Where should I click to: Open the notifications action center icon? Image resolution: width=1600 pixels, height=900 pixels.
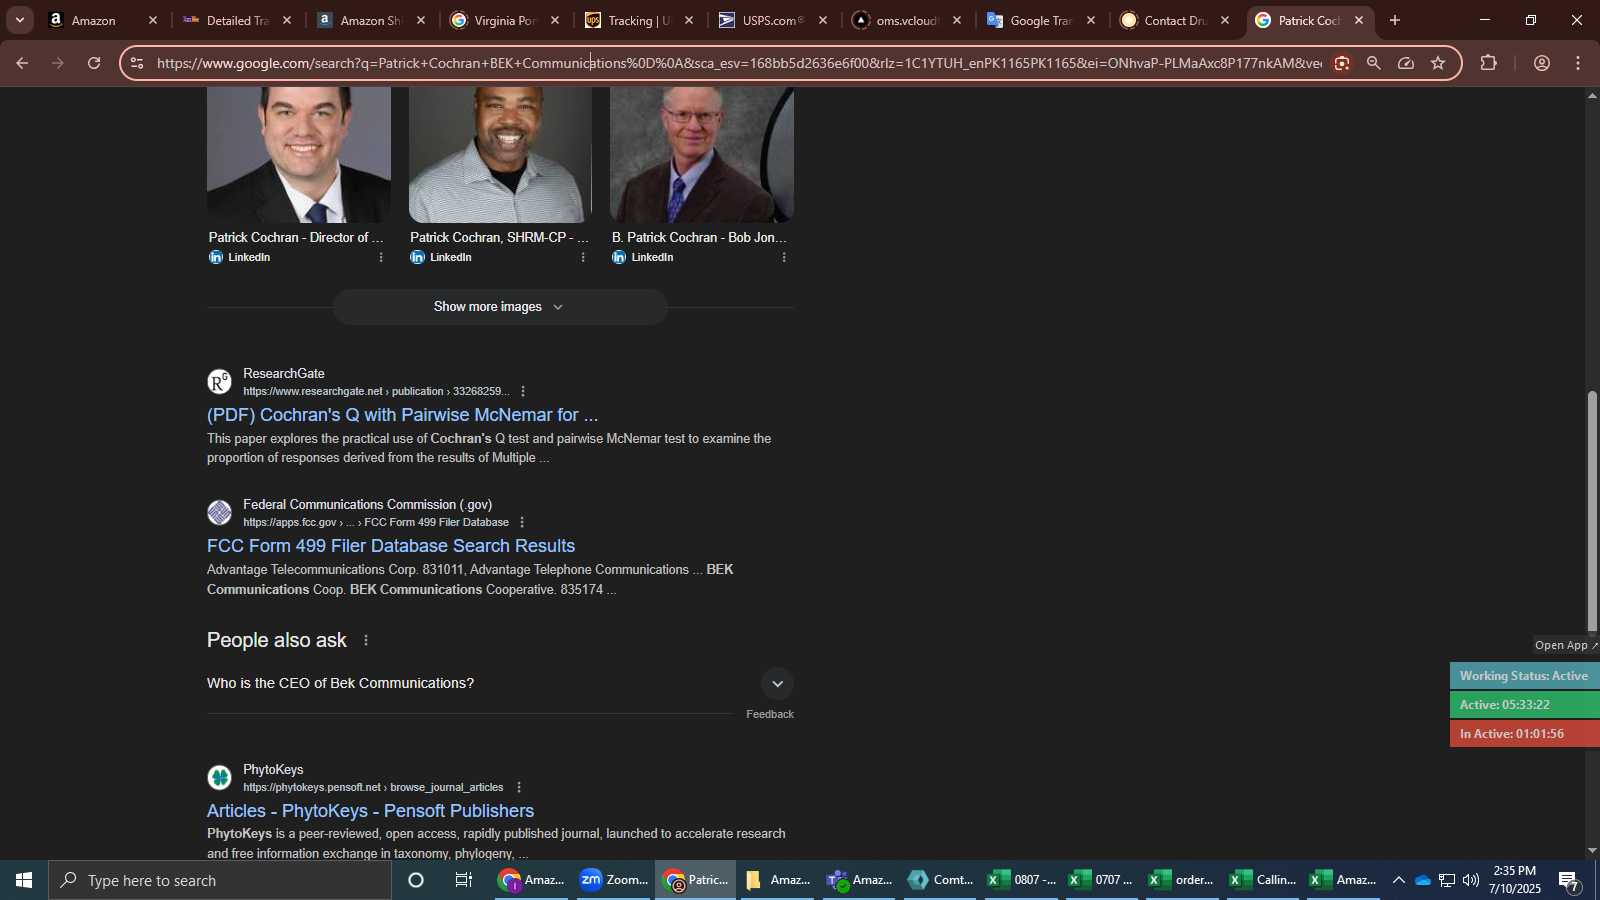(1569, 882)
